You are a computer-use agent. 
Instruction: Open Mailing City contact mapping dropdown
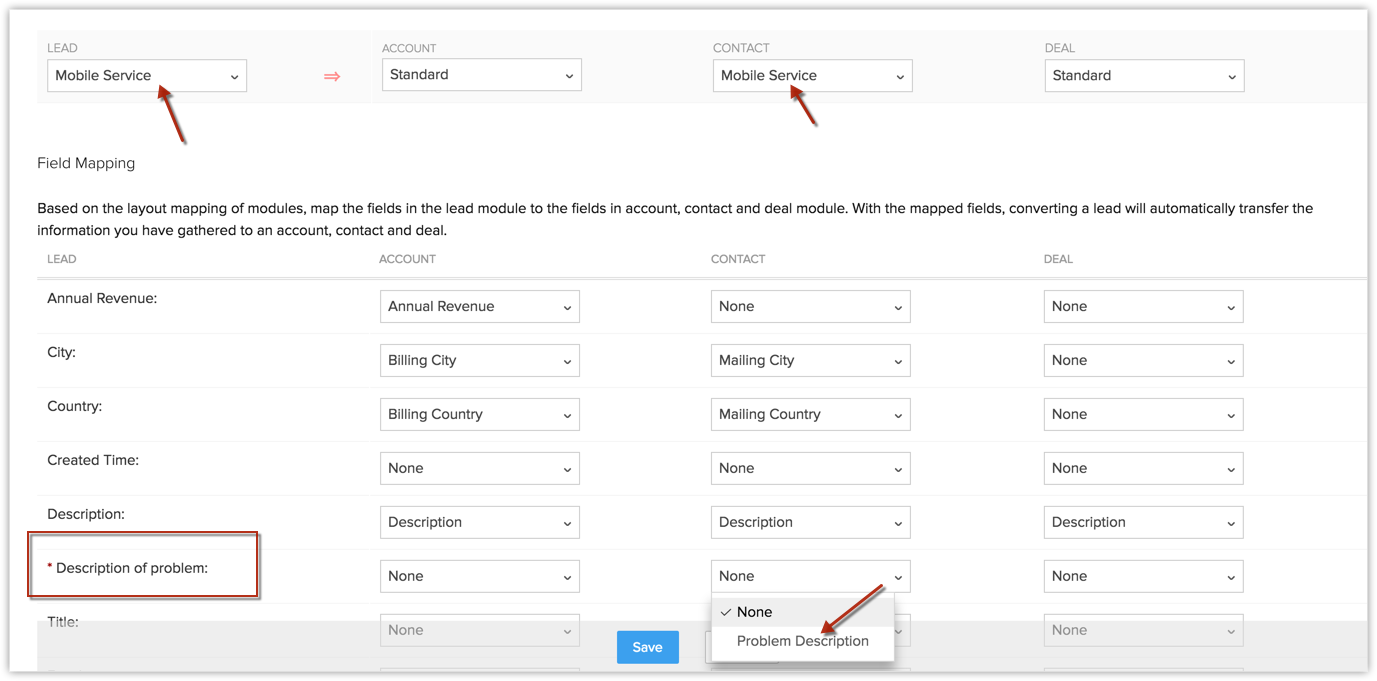point(810,361)
